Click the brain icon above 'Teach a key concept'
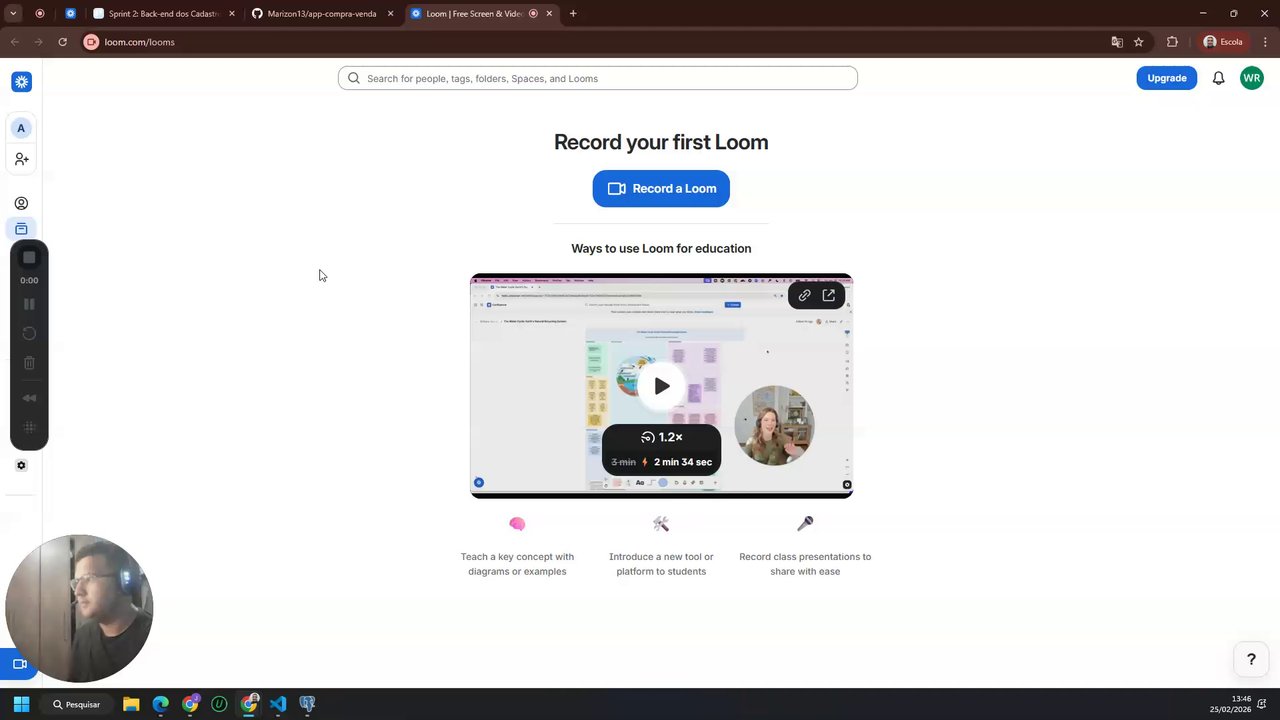The height and width of the screenshot is (720, 1280). [x=517, y=523]
